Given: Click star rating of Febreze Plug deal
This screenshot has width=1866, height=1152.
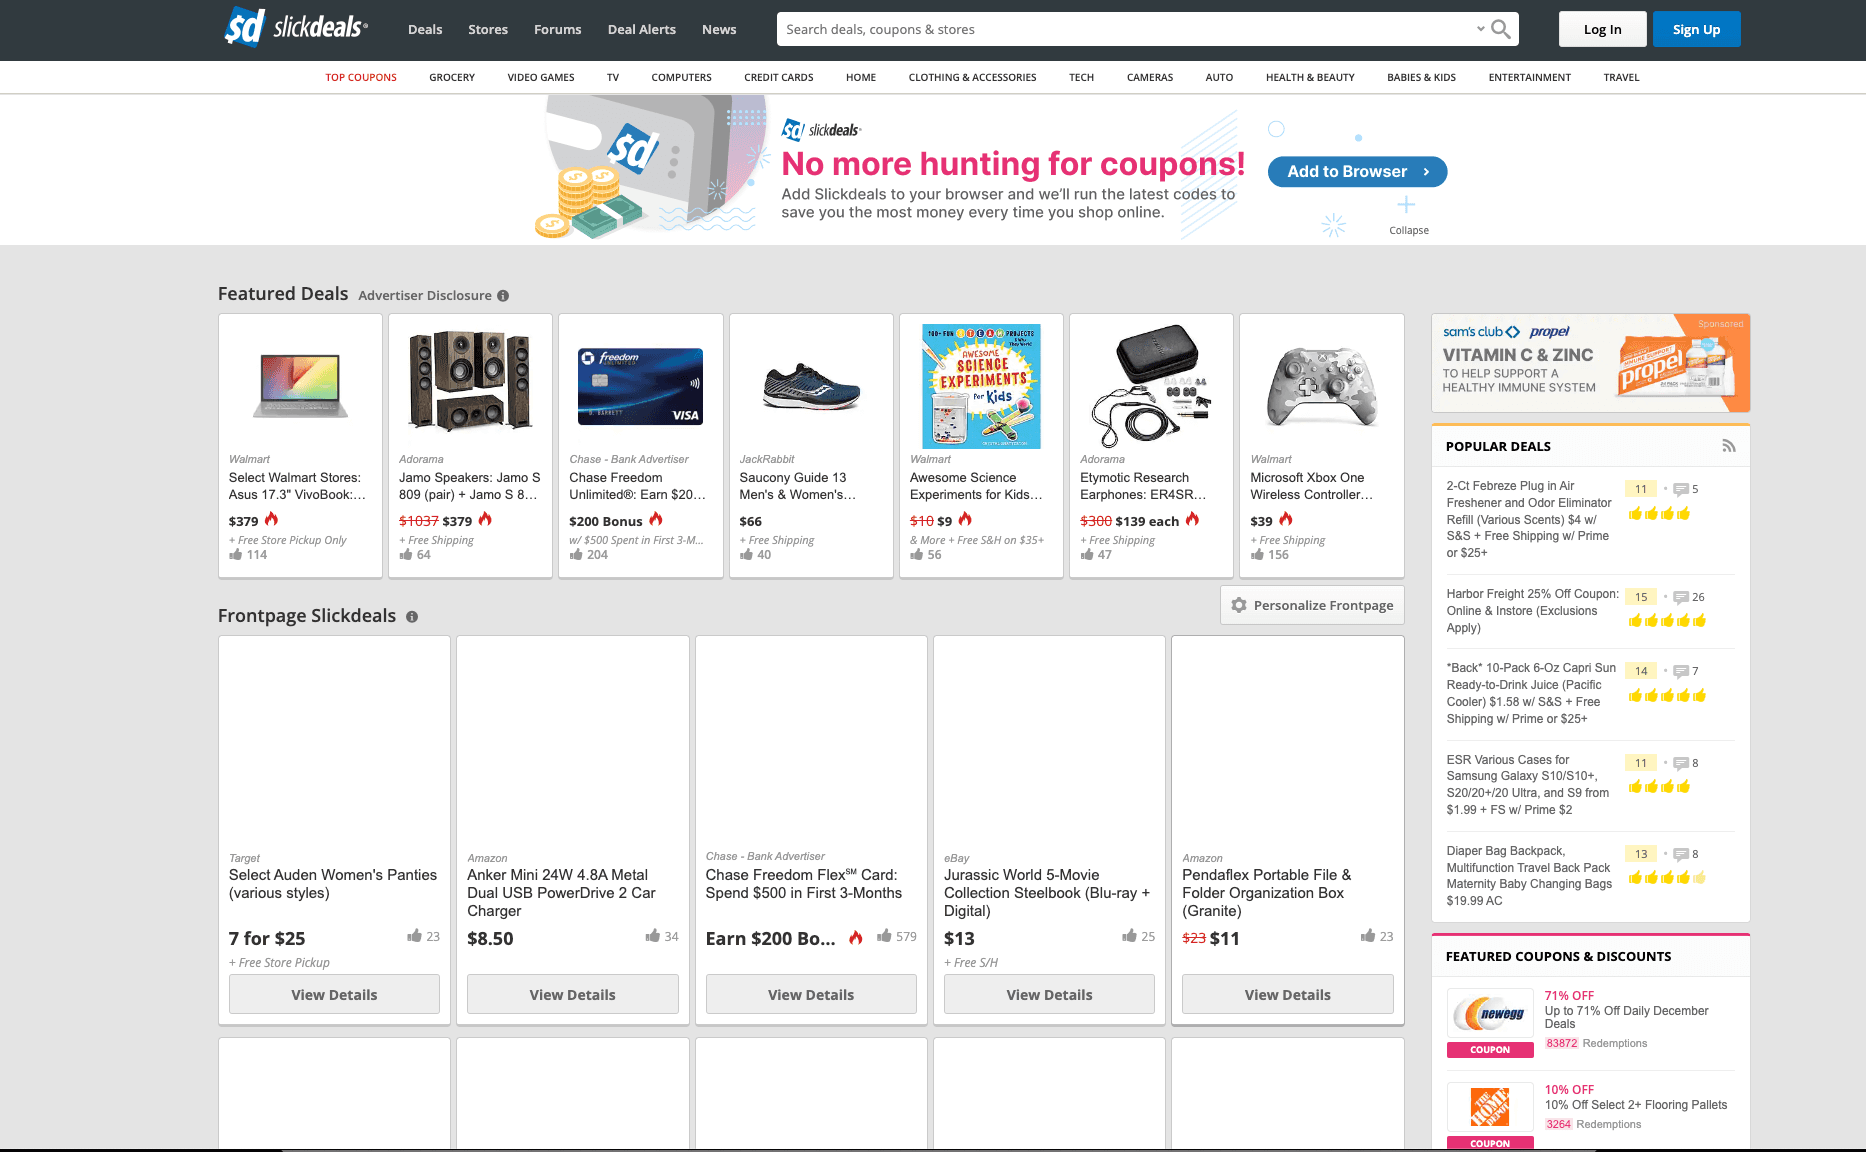Looking at the screenshot, I should coord(1659,514).
